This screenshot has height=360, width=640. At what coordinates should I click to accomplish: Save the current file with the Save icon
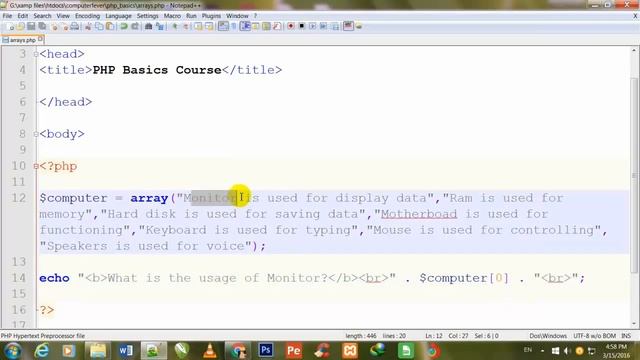click(31, 27)
